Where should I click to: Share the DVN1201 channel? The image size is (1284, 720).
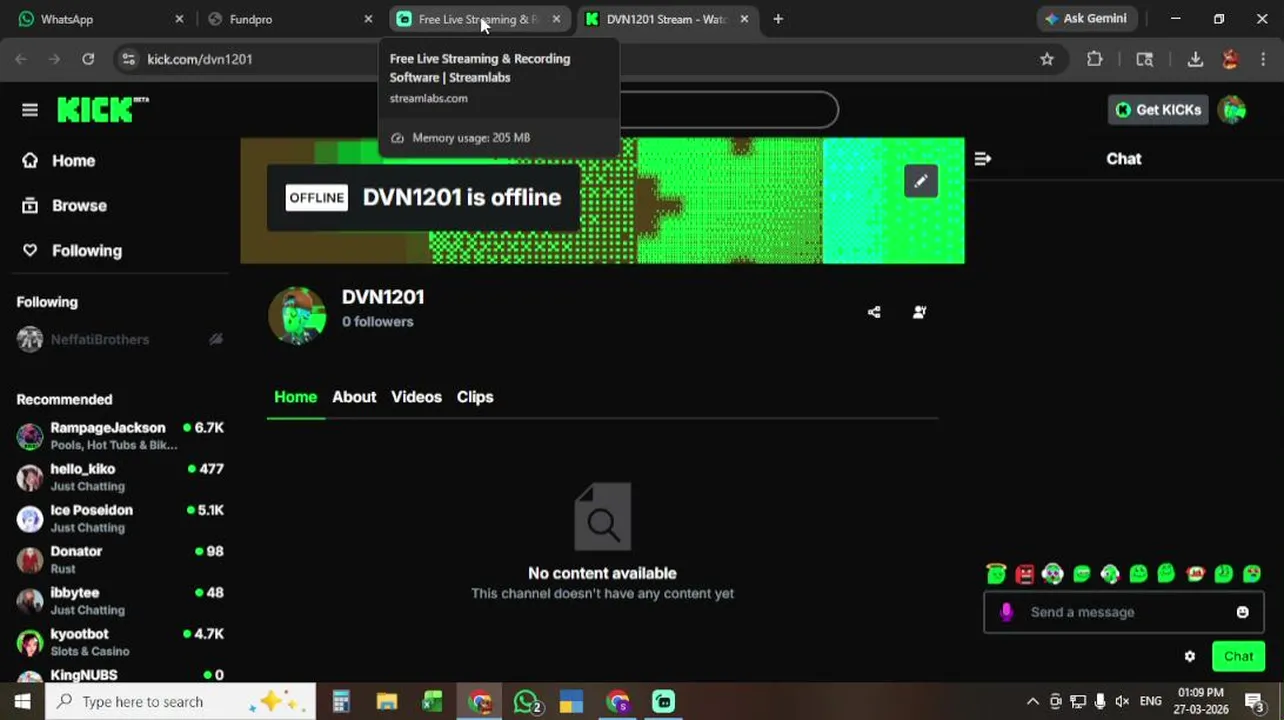tap(874, 312)
